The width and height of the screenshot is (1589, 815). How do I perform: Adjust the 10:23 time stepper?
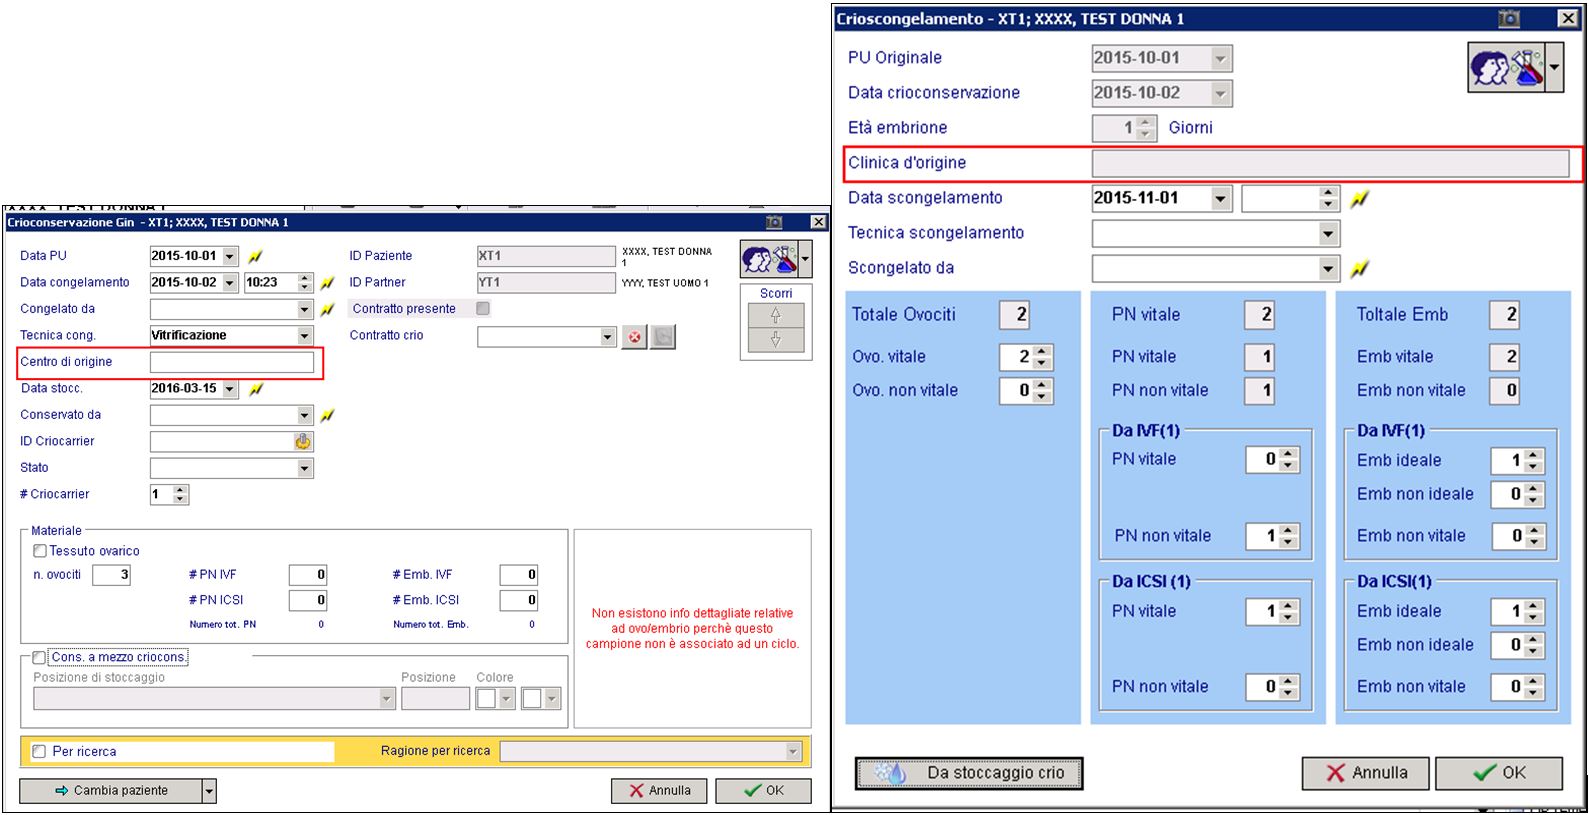pyautogui.click(x=306, y=283)
